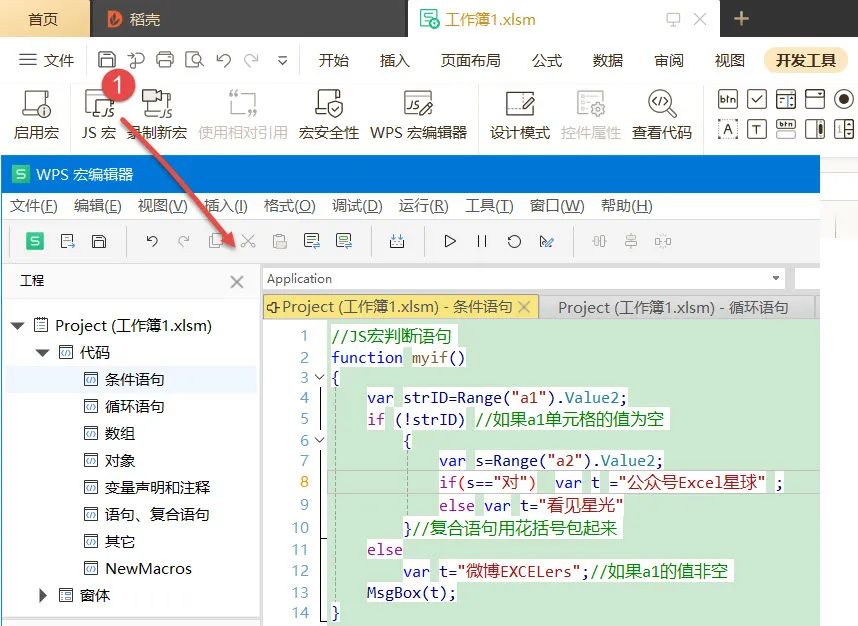
Task: Switch to the 循环语句 code tab
Action: [x=676, y=307]
